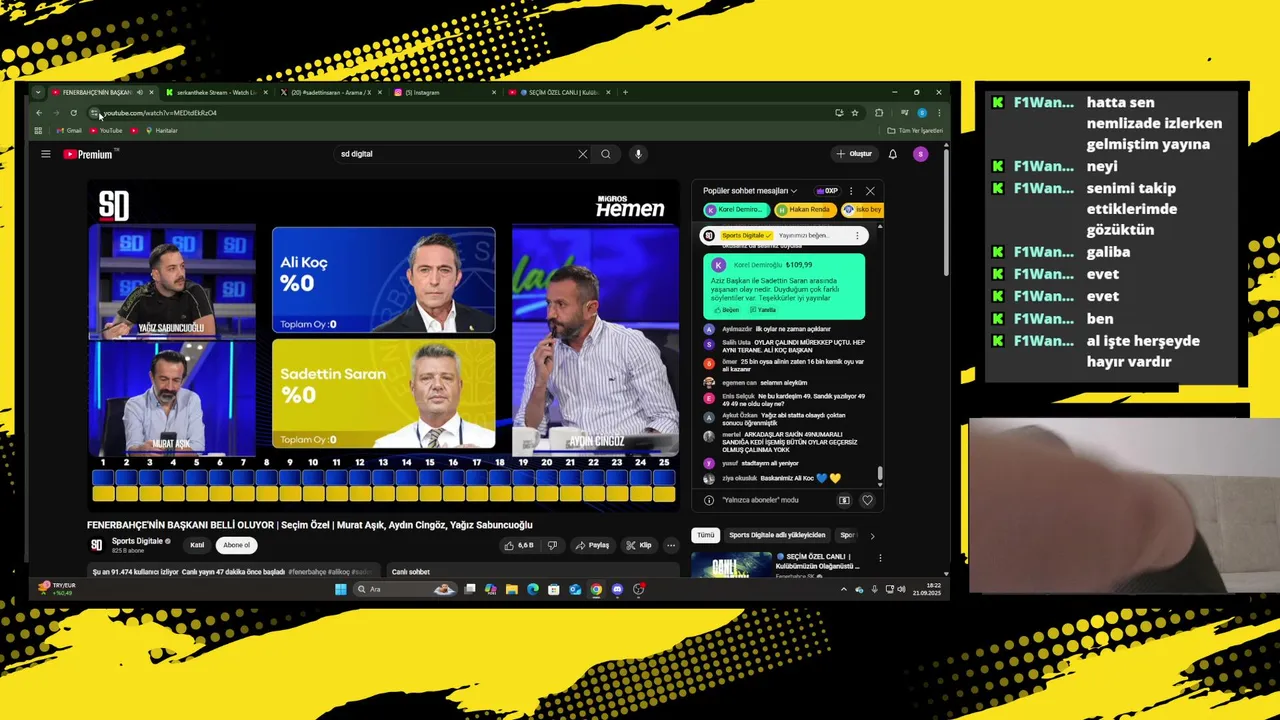Open Chrome from the taskbar
The image size is (1280, 720).
(x=596, y=589)
